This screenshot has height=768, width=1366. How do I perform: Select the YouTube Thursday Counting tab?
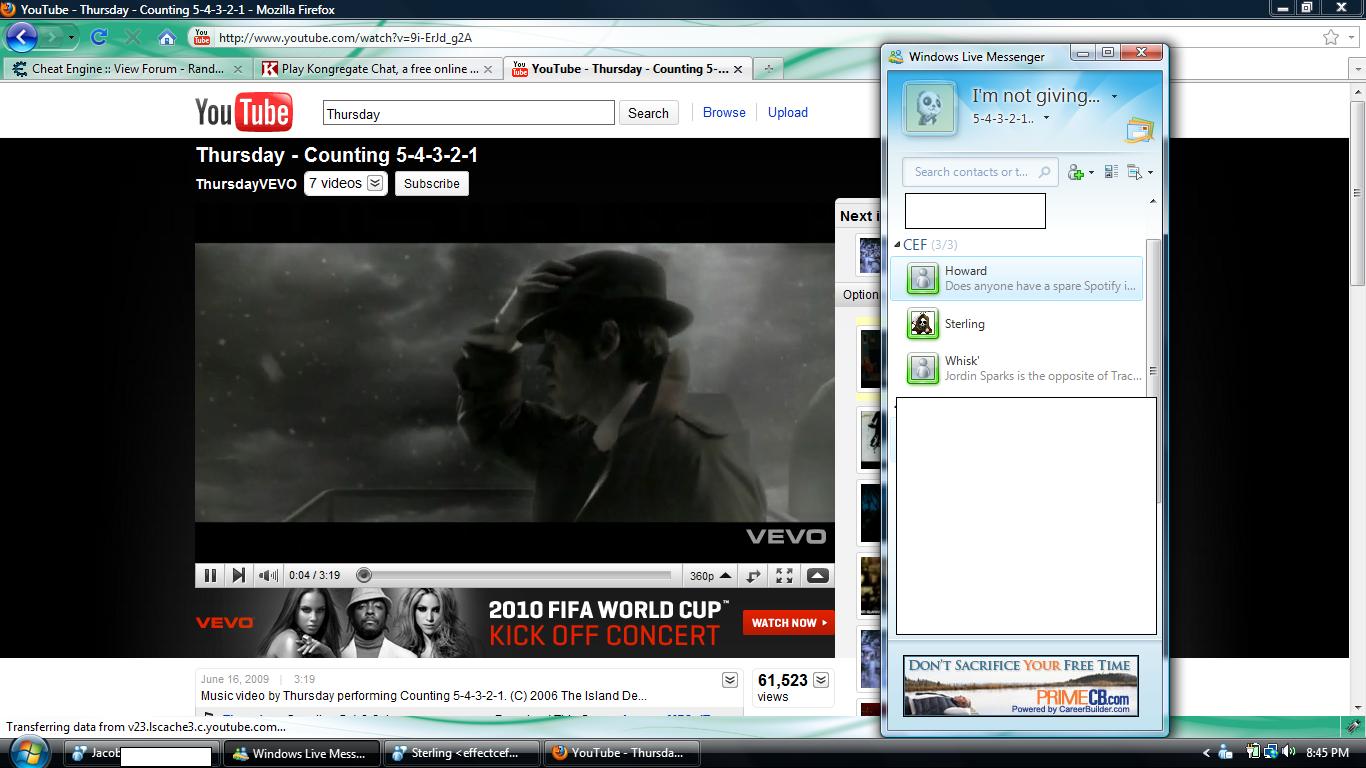(628, 69)
